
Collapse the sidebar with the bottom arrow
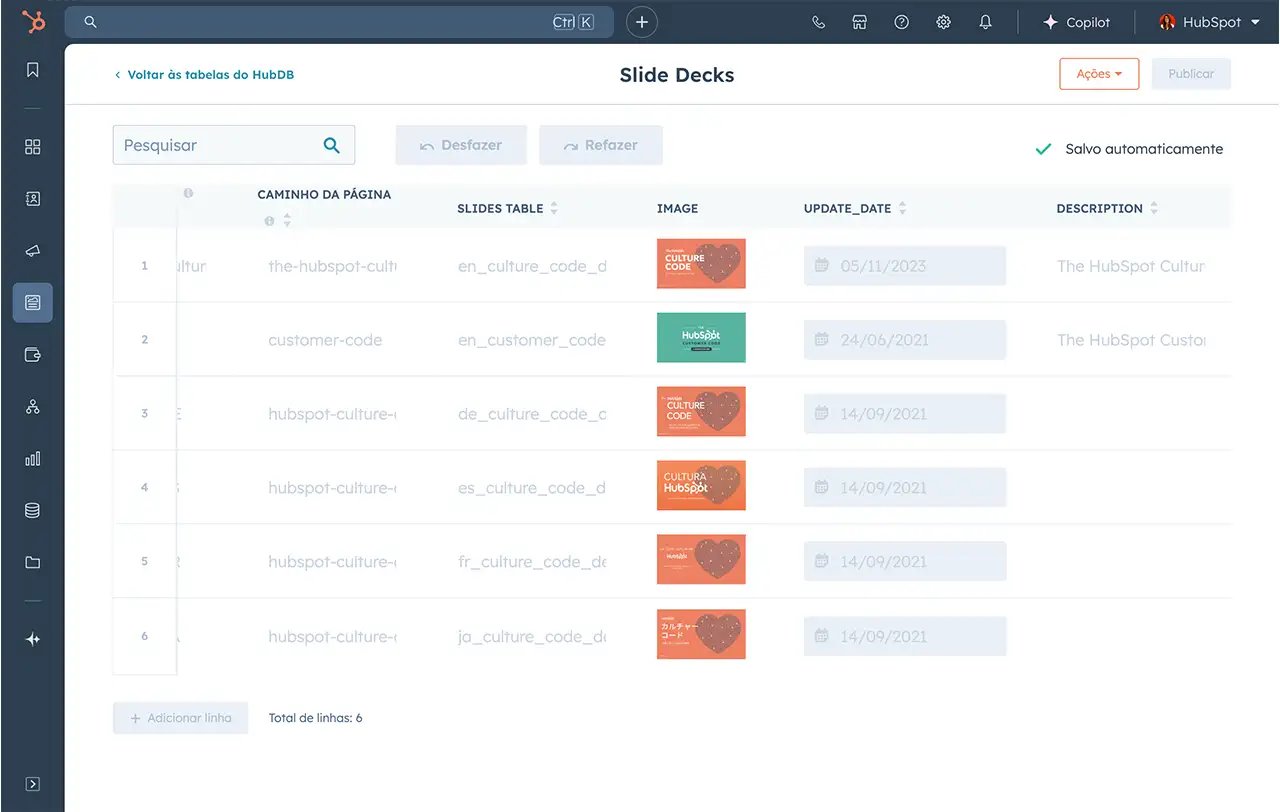click(32, 783)
